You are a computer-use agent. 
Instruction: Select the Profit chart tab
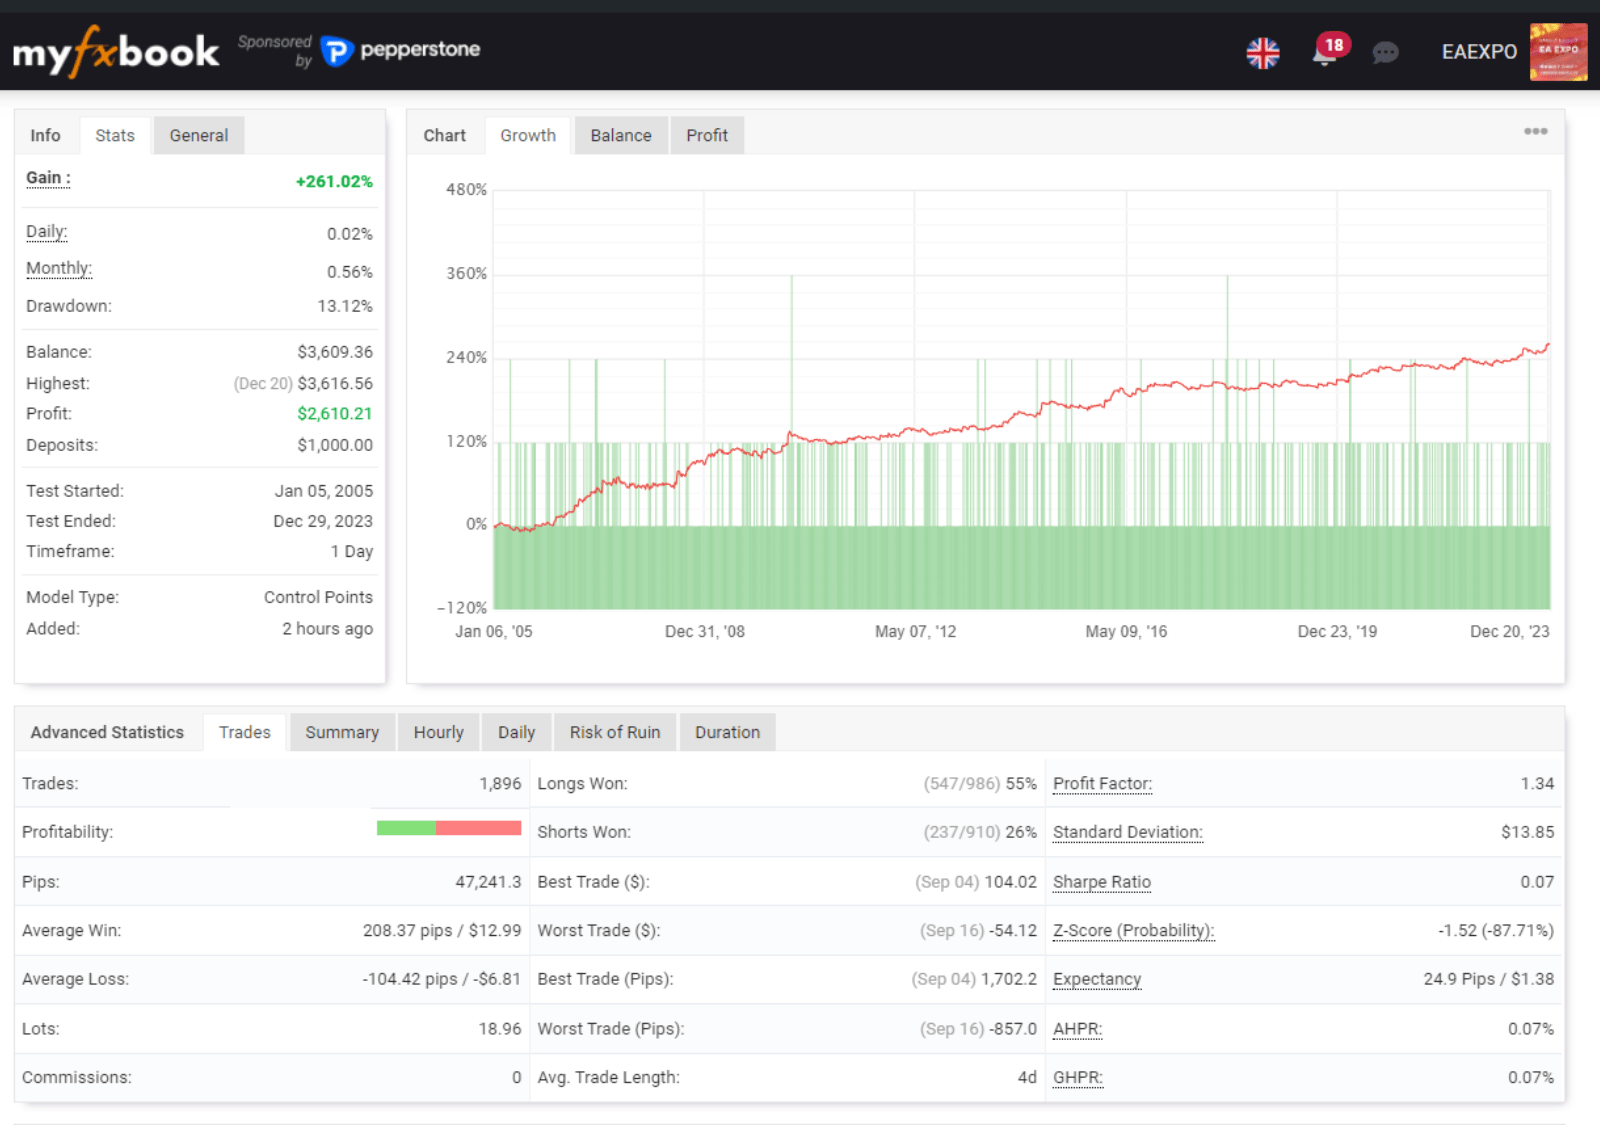707,135
